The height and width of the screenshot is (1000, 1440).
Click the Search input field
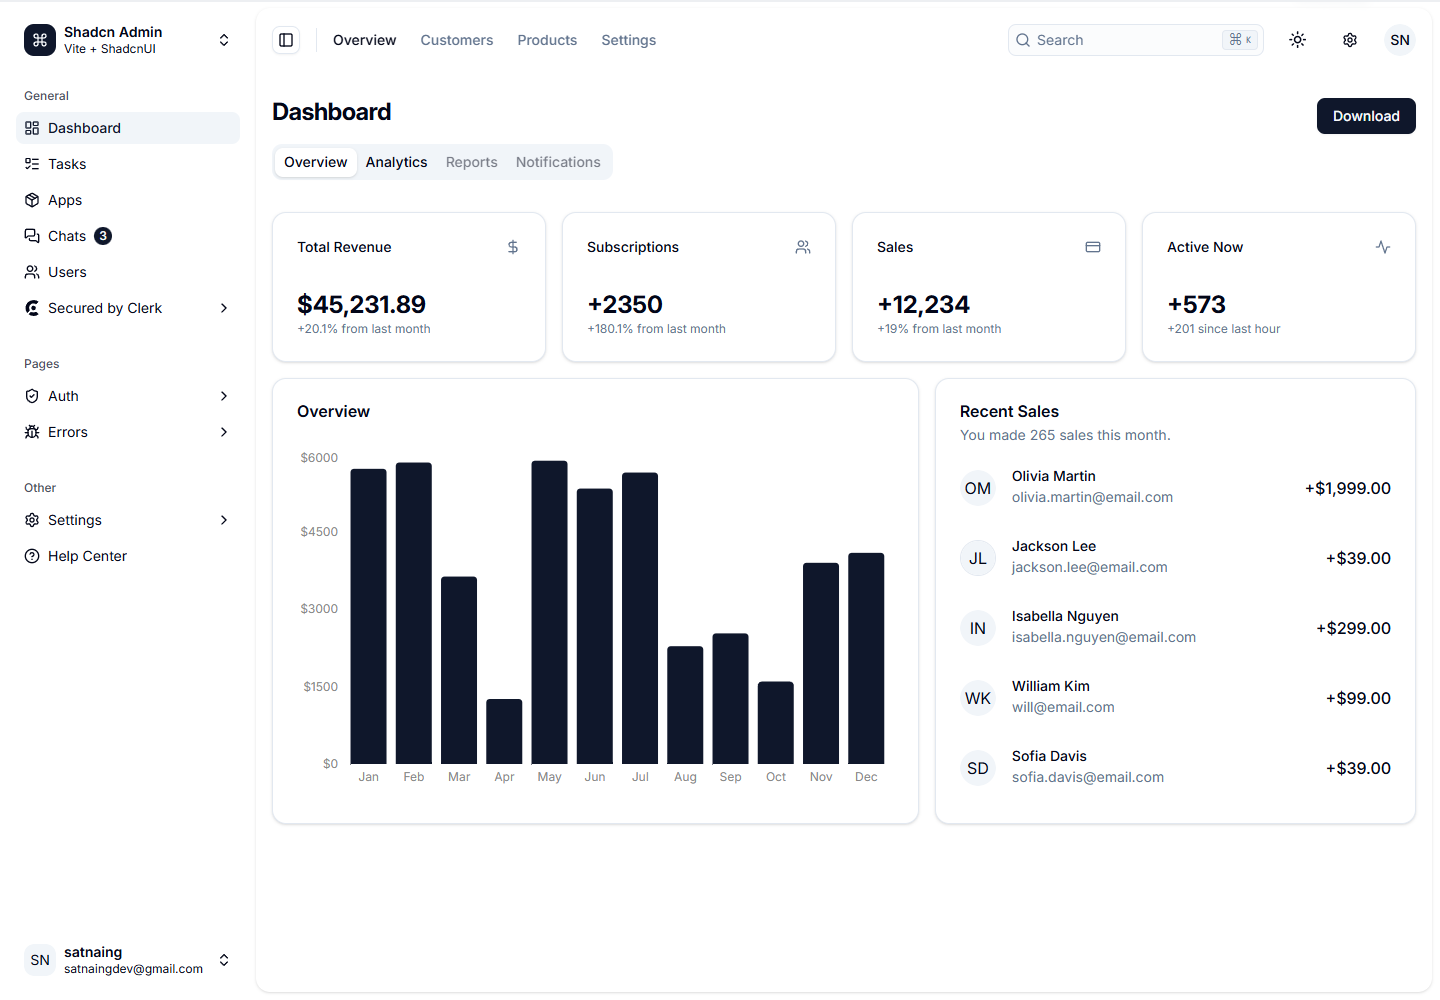point(1136,40)
